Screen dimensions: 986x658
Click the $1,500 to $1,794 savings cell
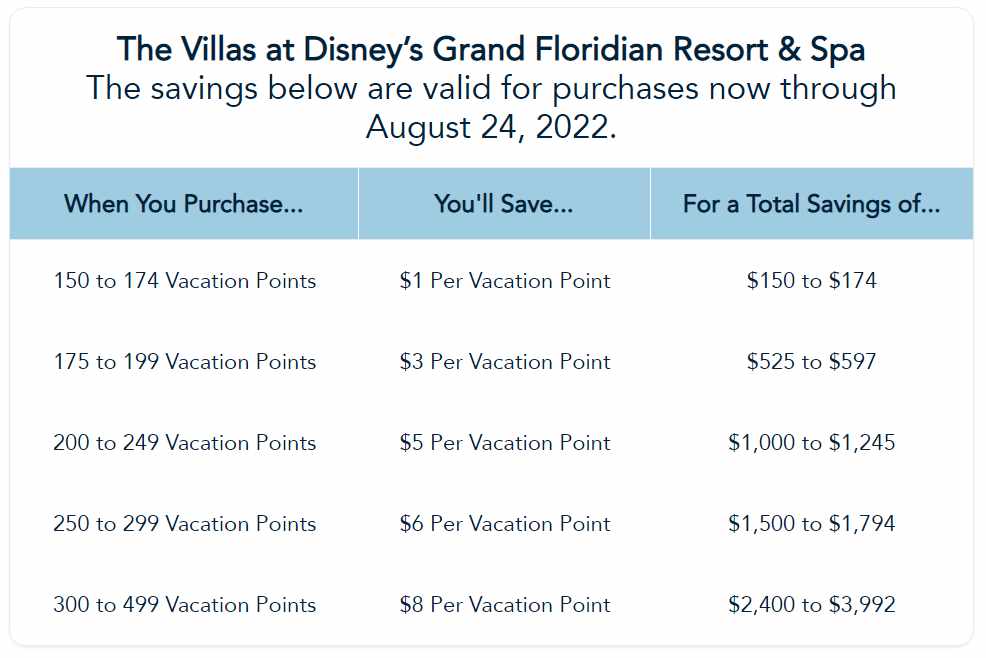[x=811, y=524]
